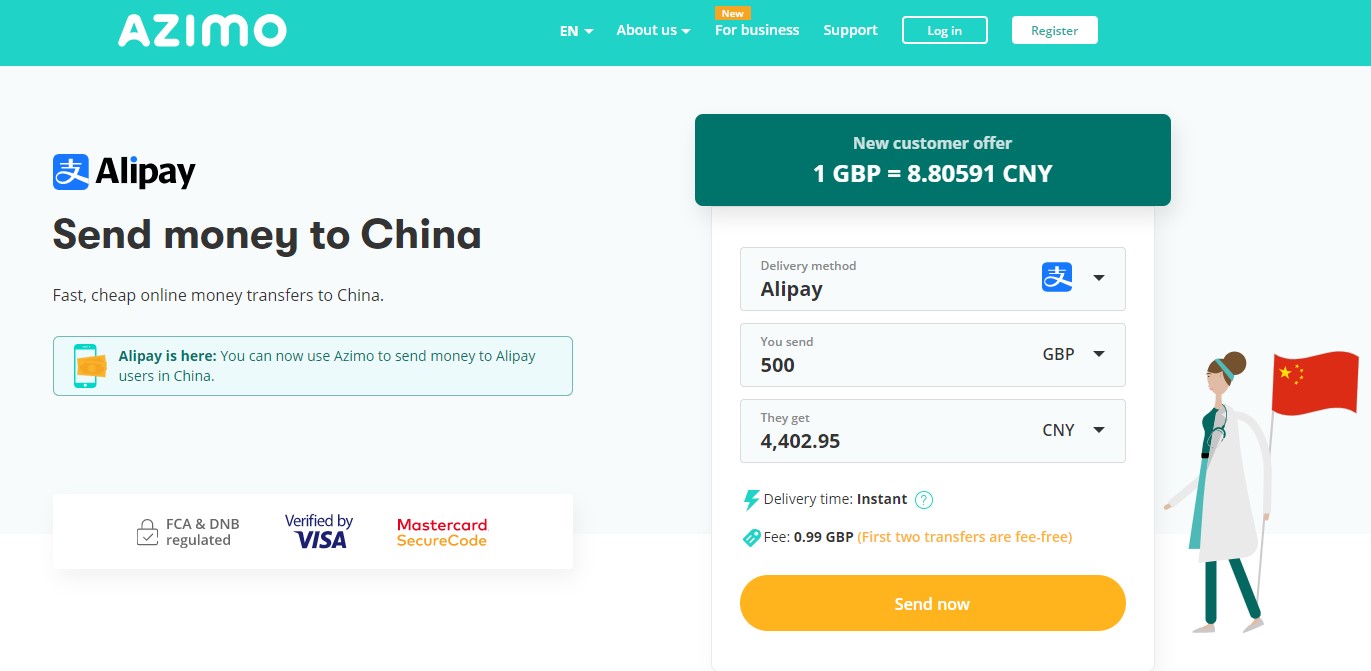This screenshot has width=1371, height=671.
Task: Open the GBP currency dropdown
Action: coord(1098,354)
